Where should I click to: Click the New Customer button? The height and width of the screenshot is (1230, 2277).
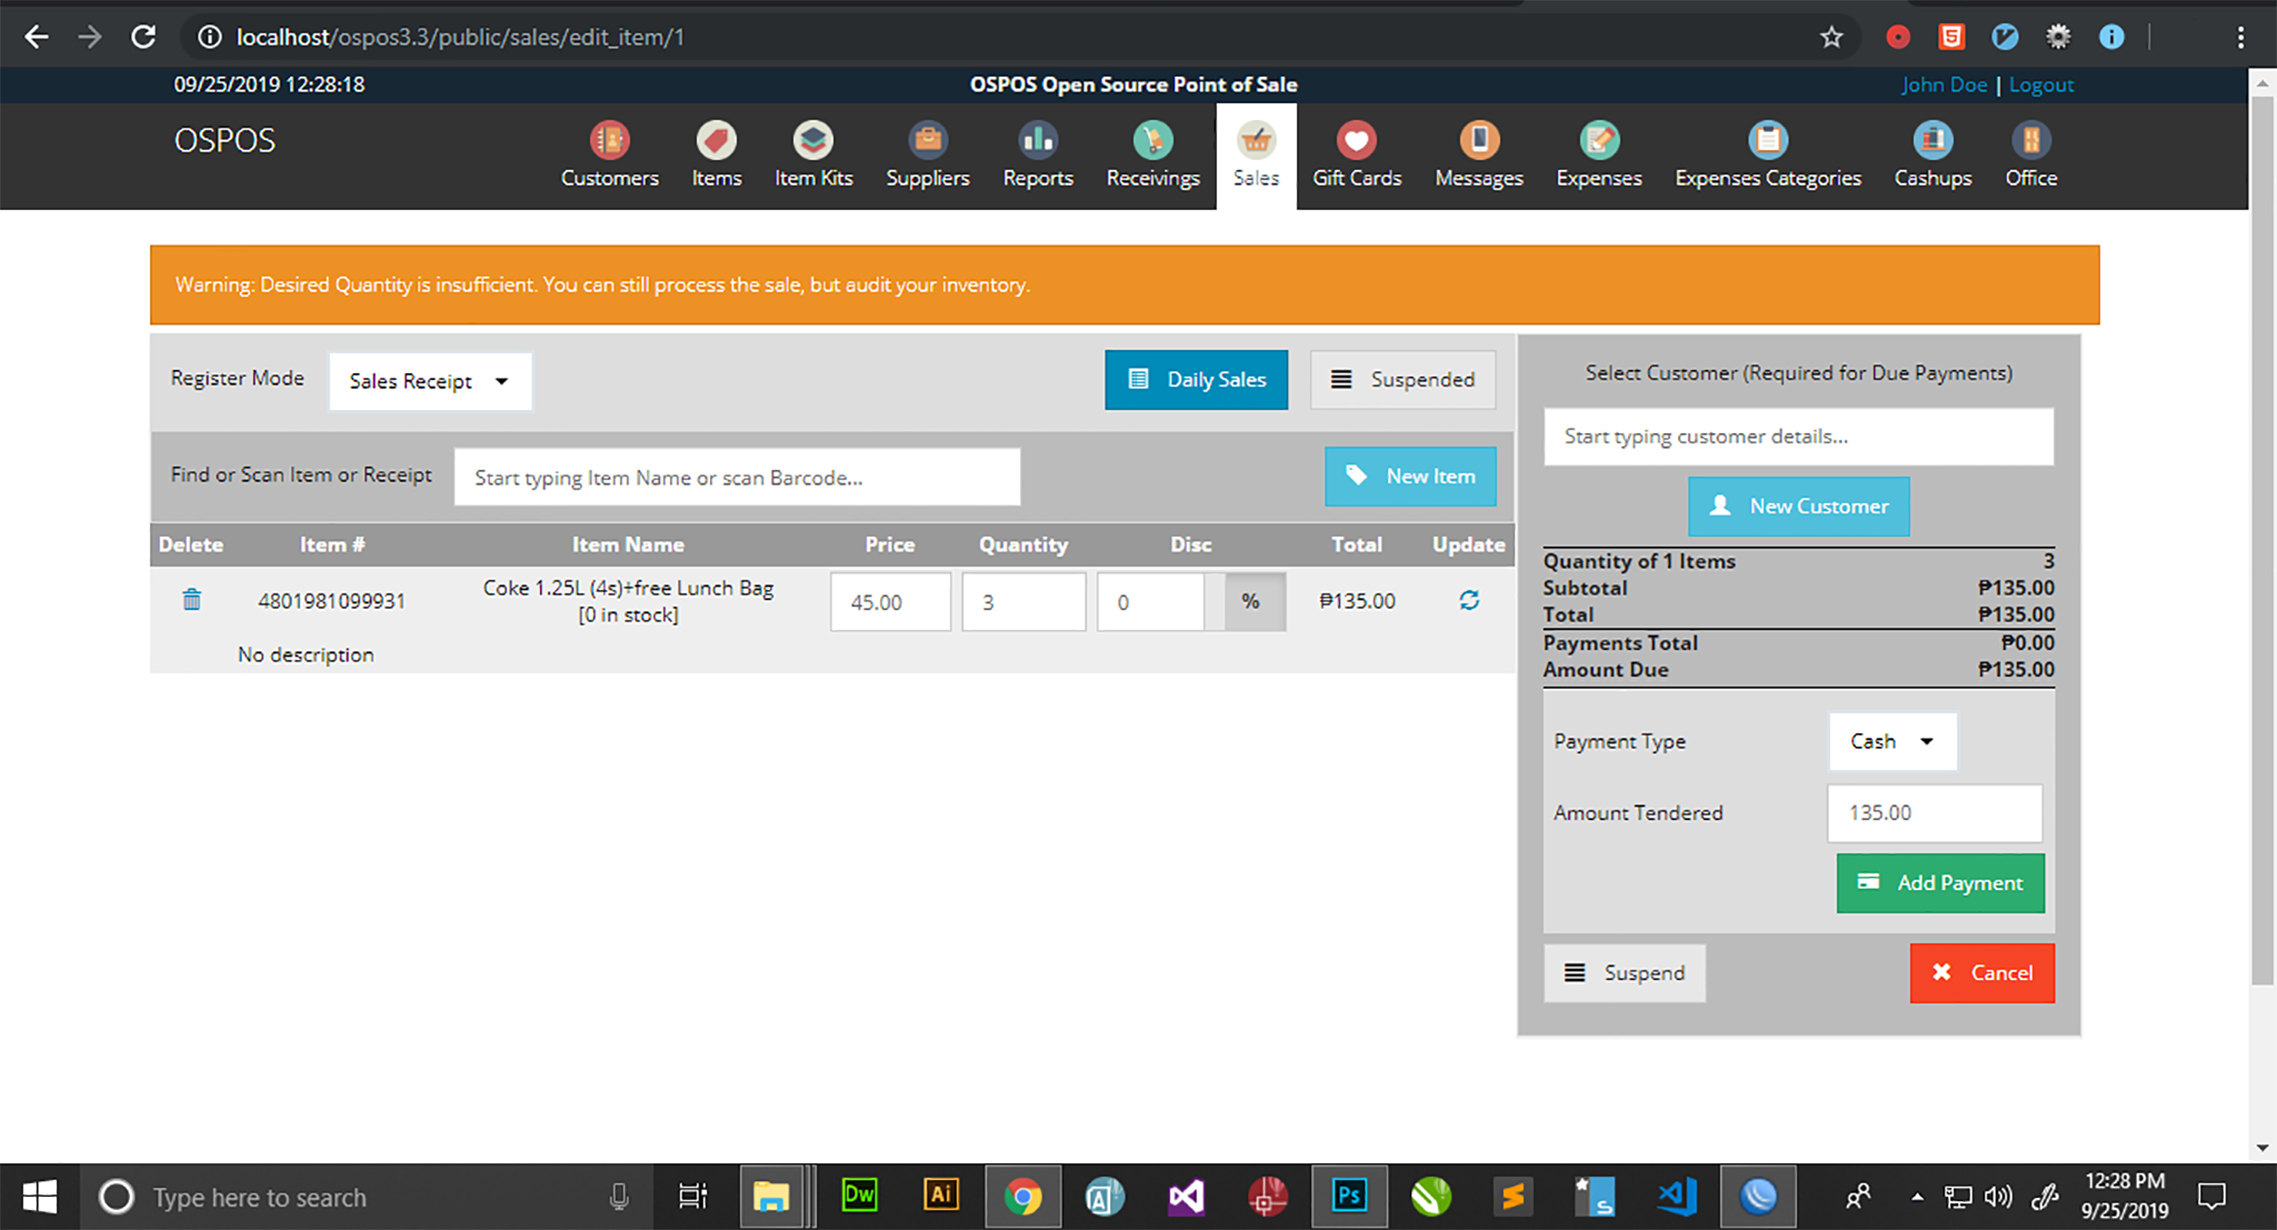1798,506
